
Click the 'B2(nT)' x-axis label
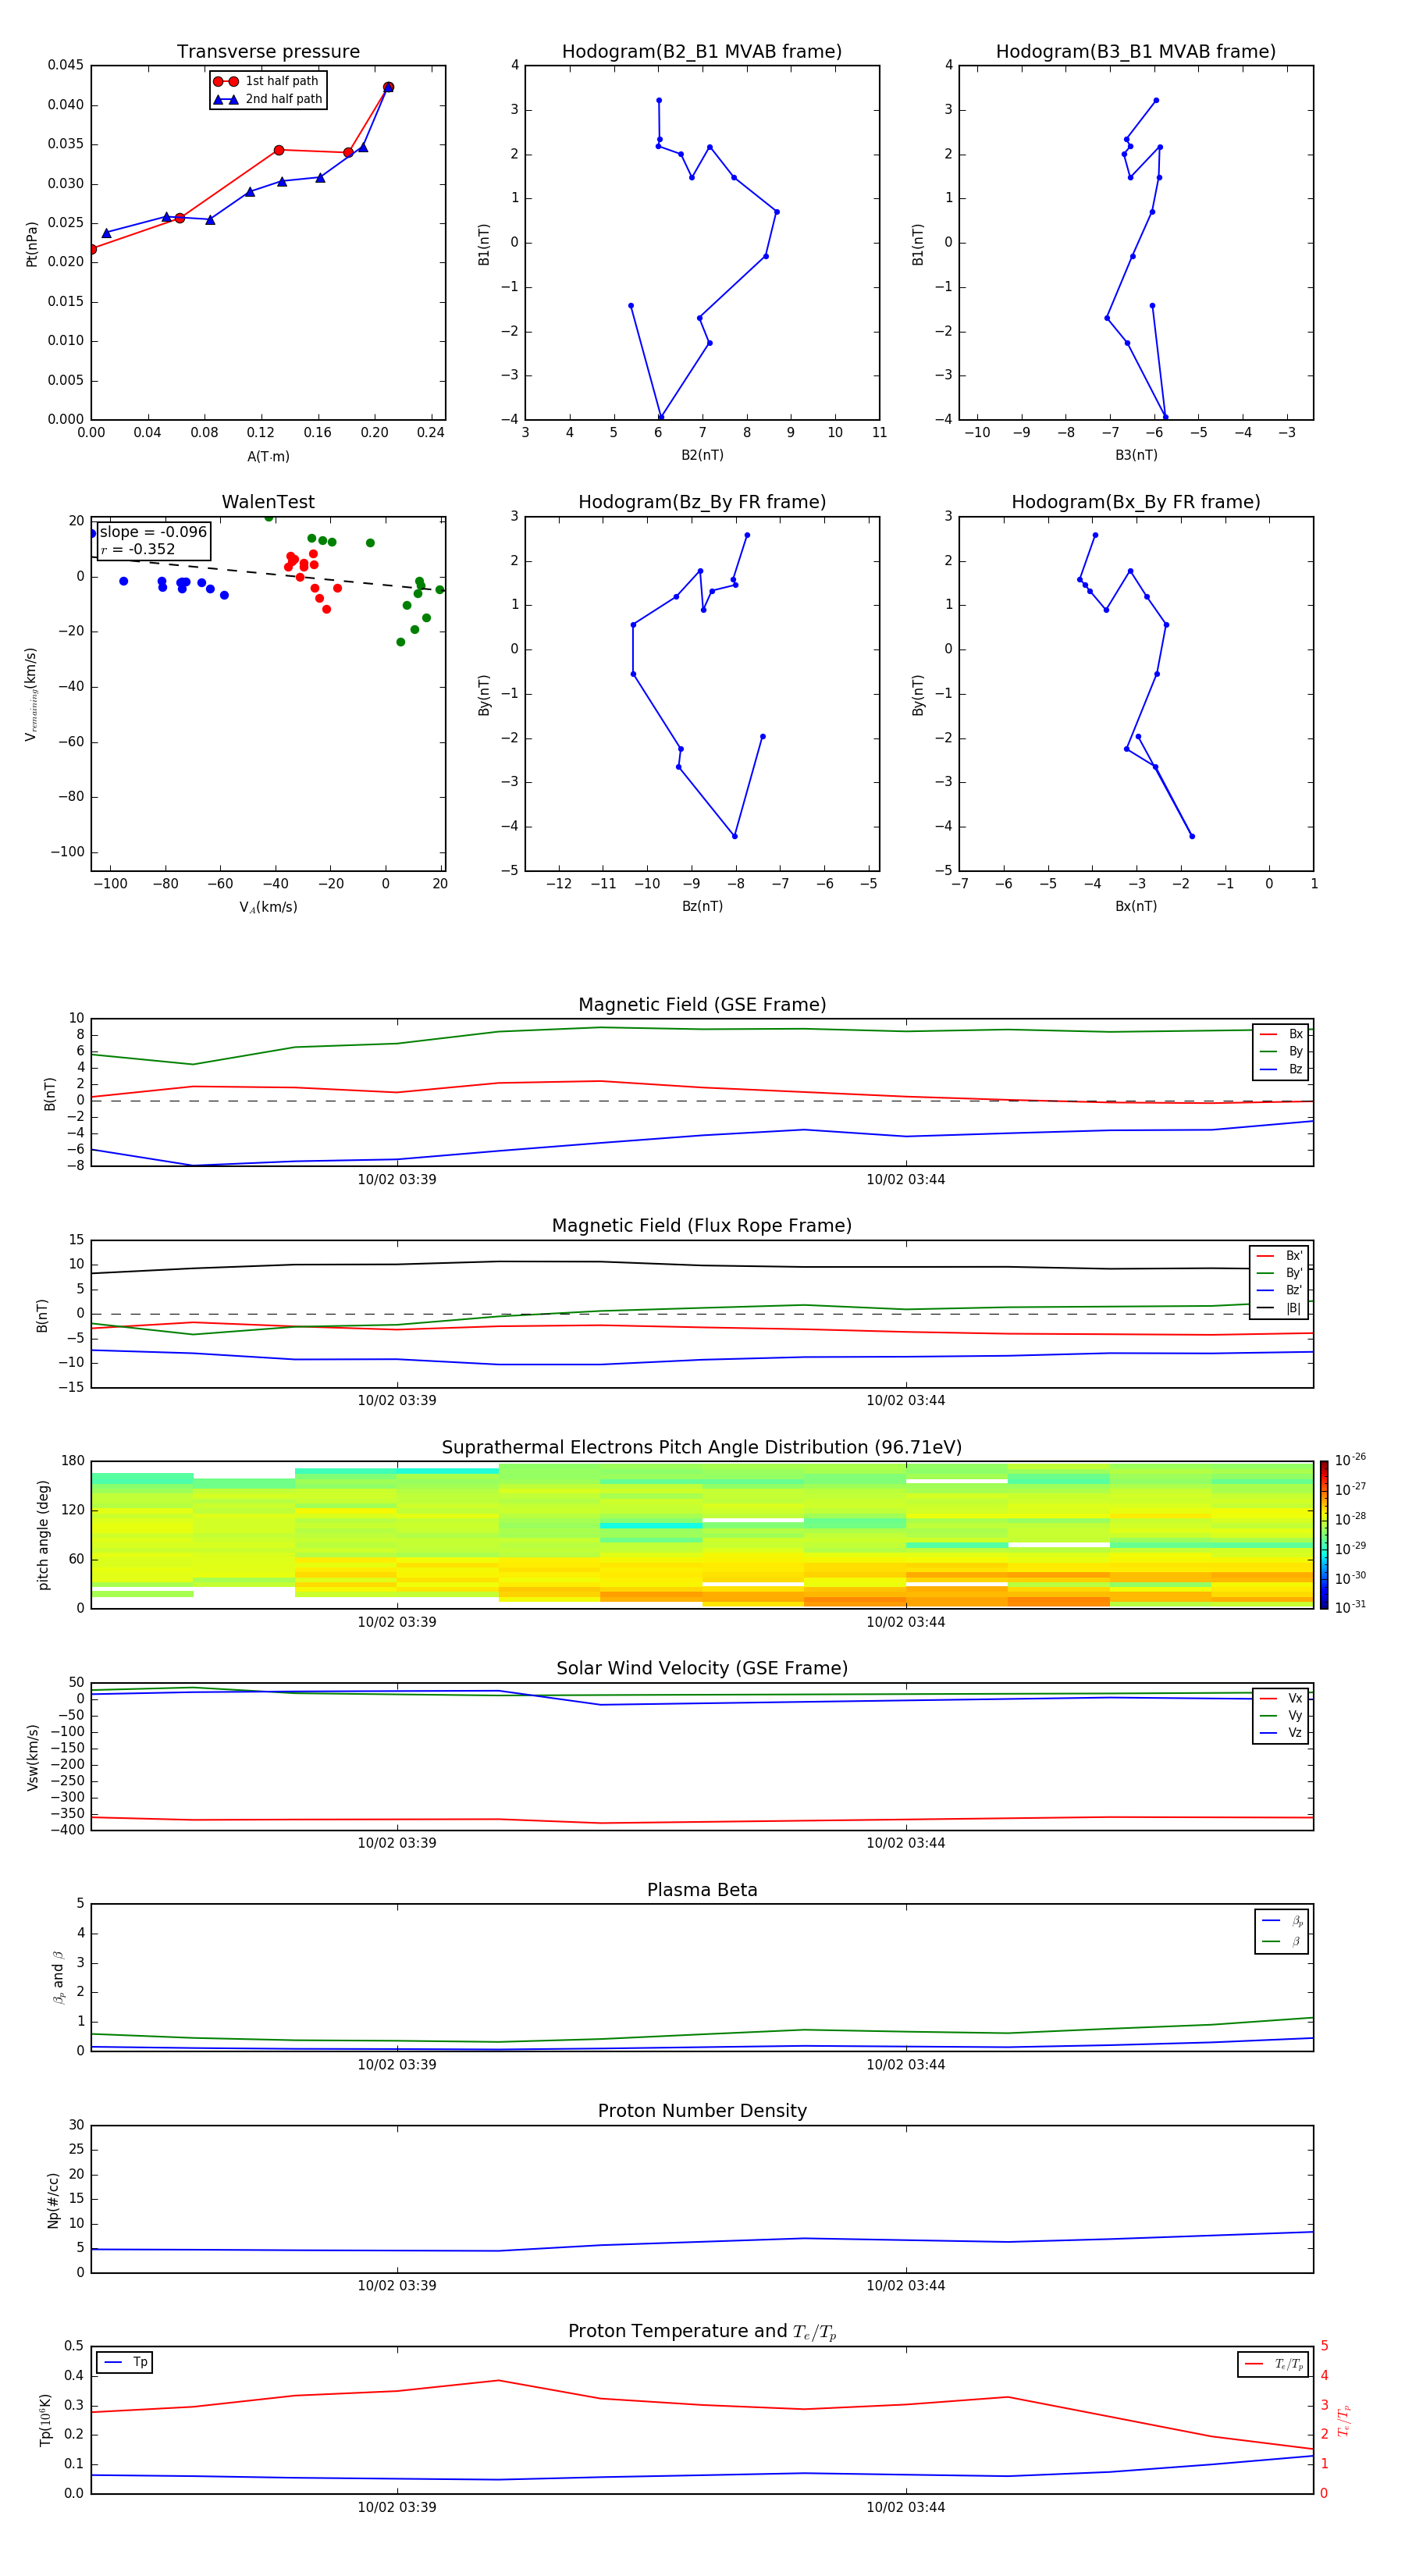click(702, 455)
